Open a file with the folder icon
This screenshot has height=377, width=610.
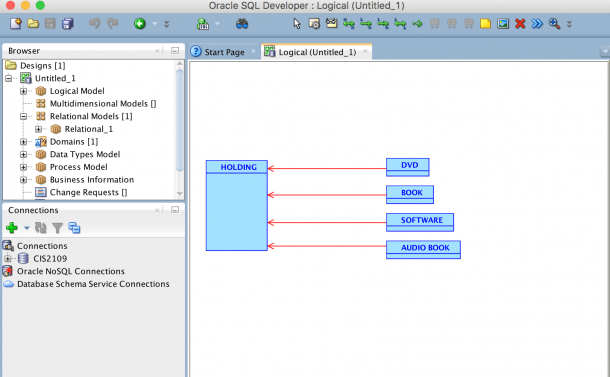point(33,24)
